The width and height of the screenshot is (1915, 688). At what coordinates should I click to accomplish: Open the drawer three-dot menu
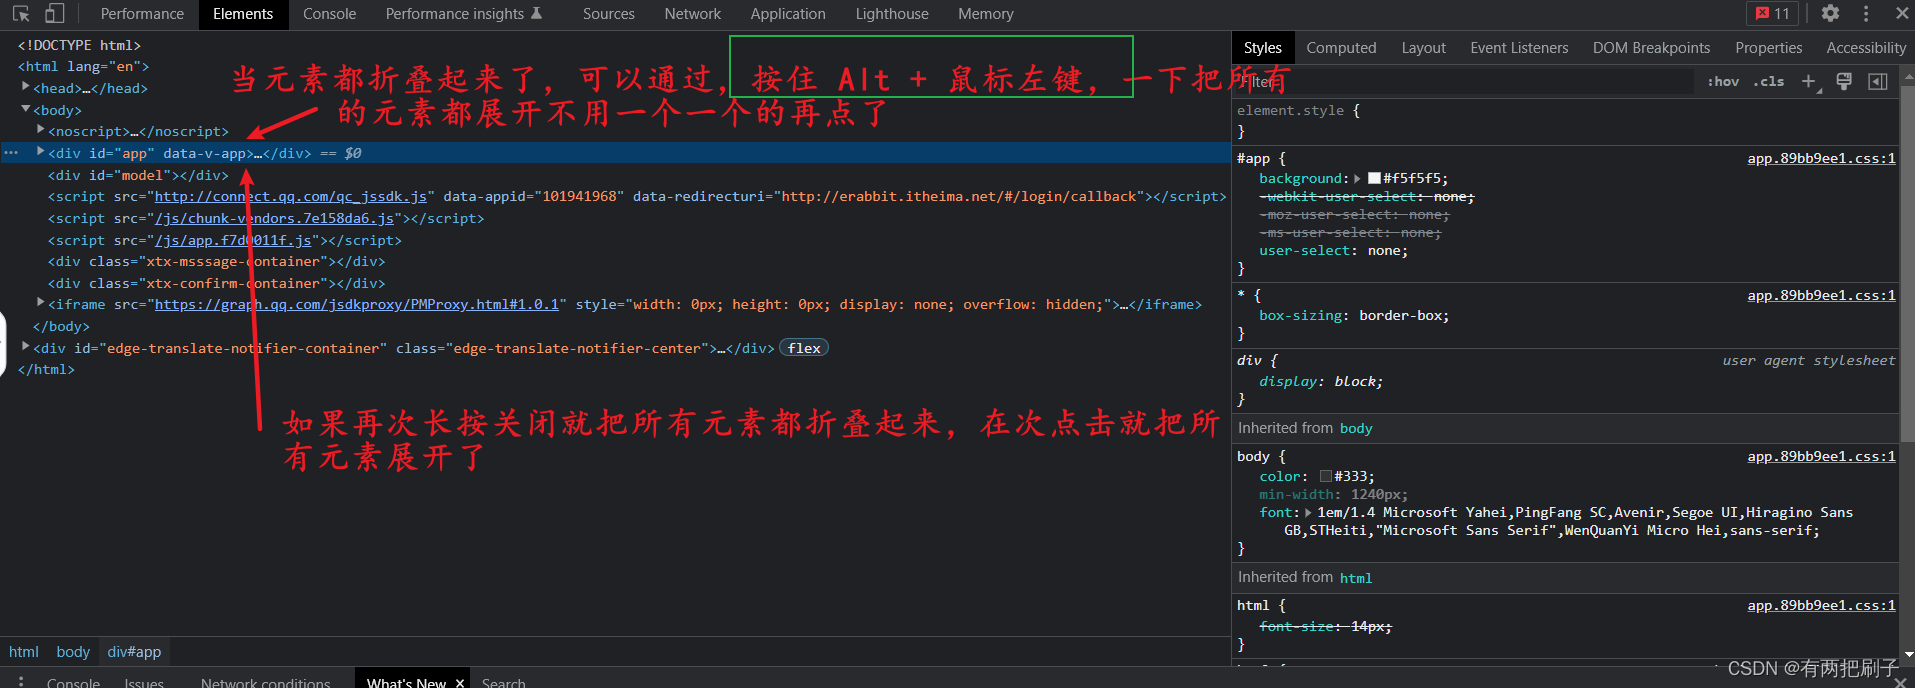20,681
